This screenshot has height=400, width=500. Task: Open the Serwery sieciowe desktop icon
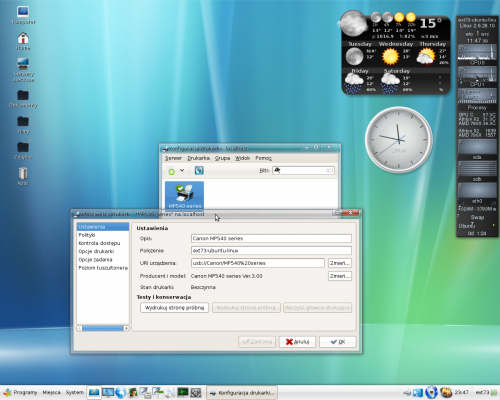pos(24,69)
